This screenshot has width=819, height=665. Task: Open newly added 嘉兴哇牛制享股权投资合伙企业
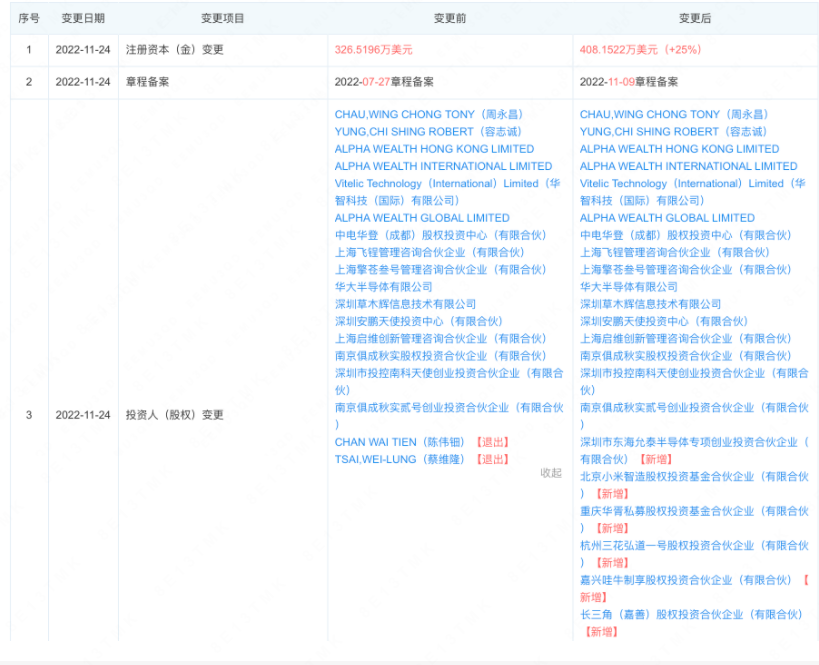click(x=685, y=580)
